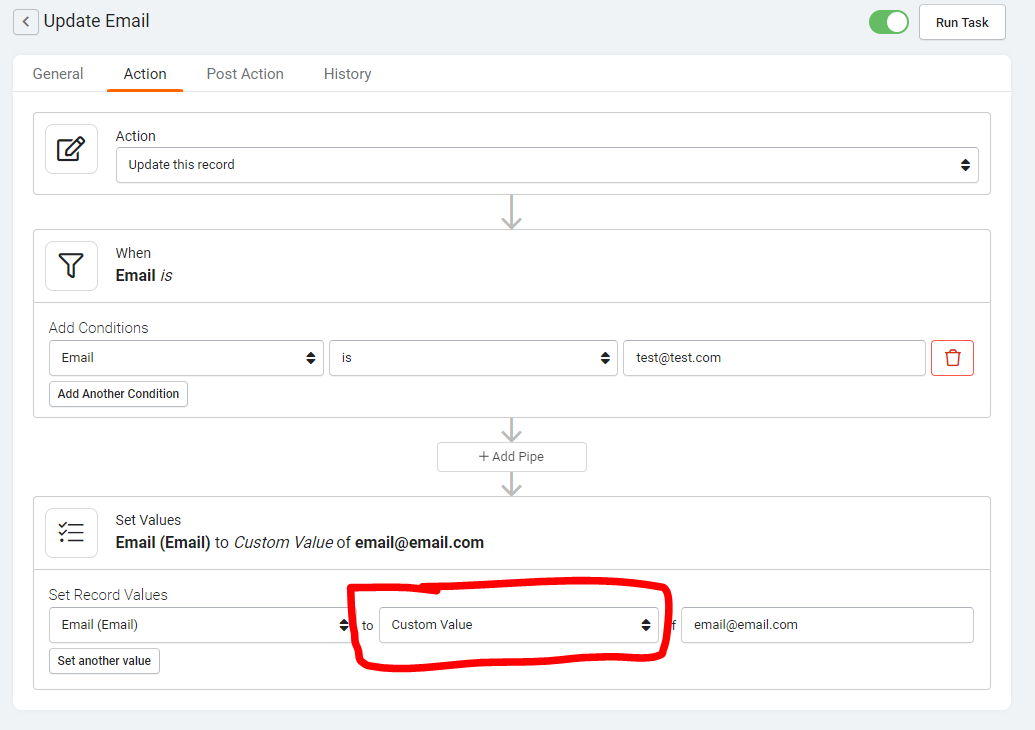The height and width of the screenshot is (730, 1035).
Task: Click the trash icon to delete condition
Action: (952, 357)
